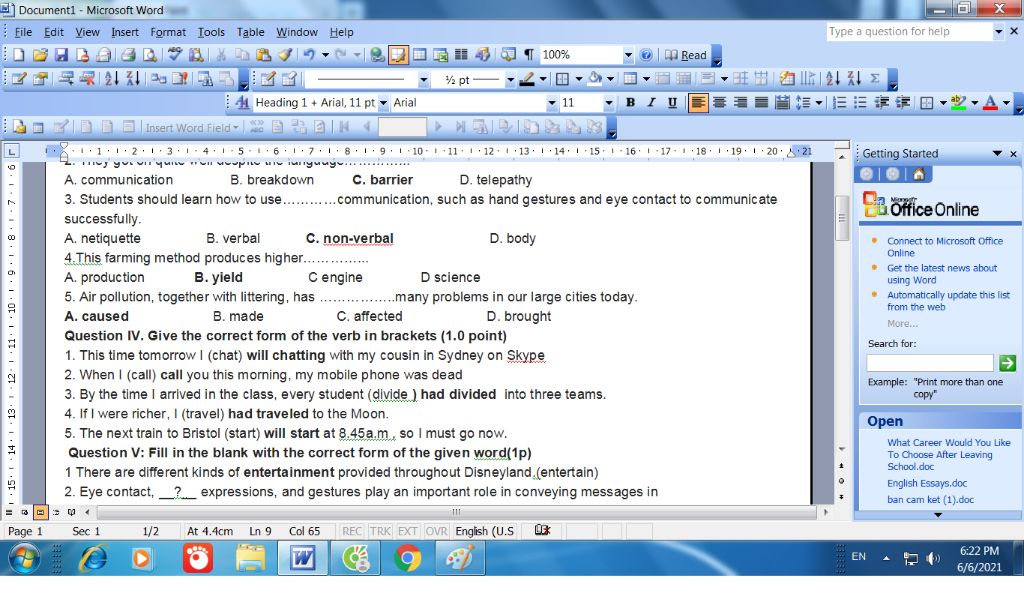The height and width of the screenshot is (614, 1024).
Task: Open Table AutoFormat
Action: (x=788, y=79)
